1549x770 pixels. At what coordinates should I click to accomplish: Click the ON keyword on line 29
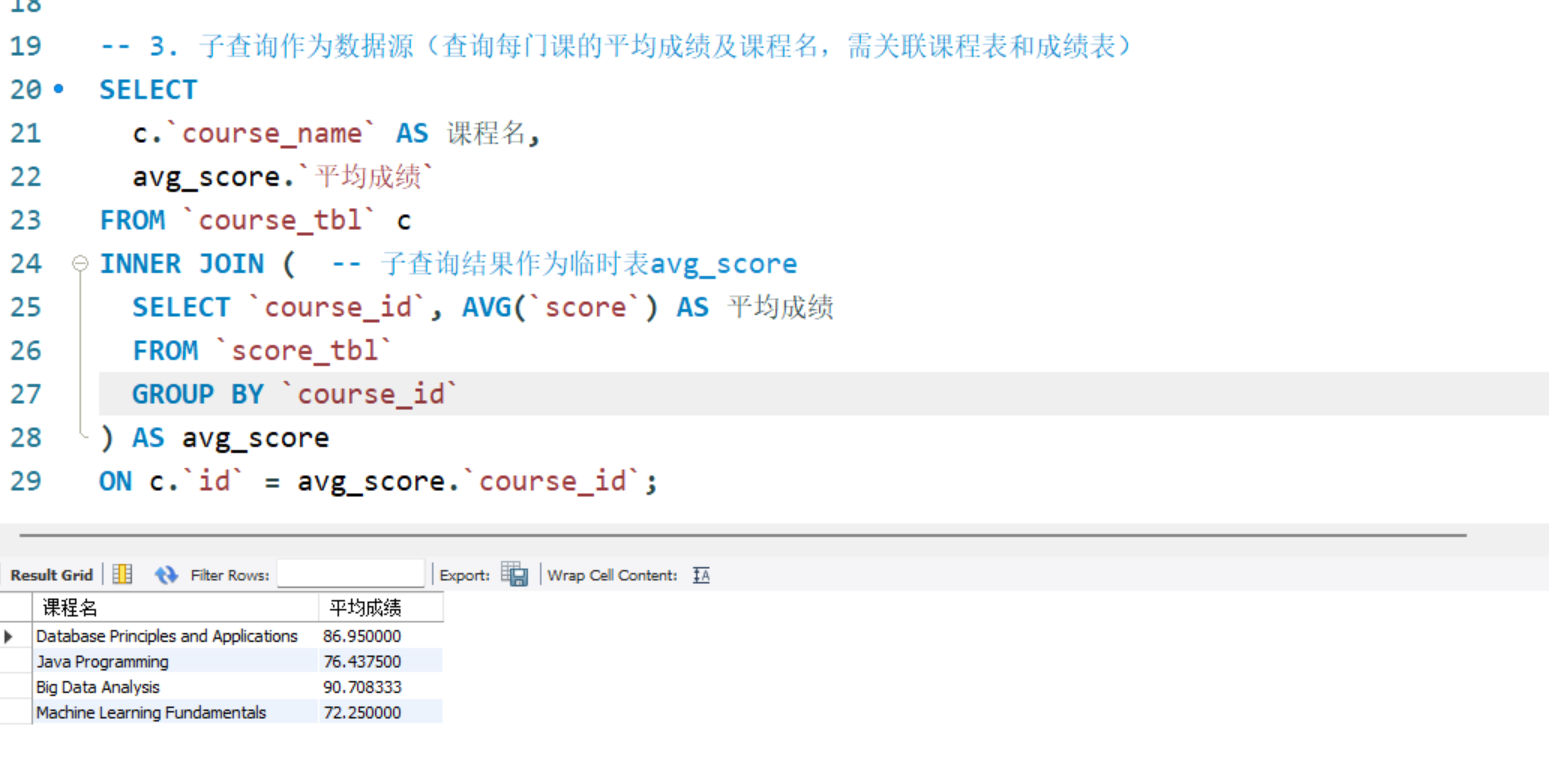(x=115, y=481)
